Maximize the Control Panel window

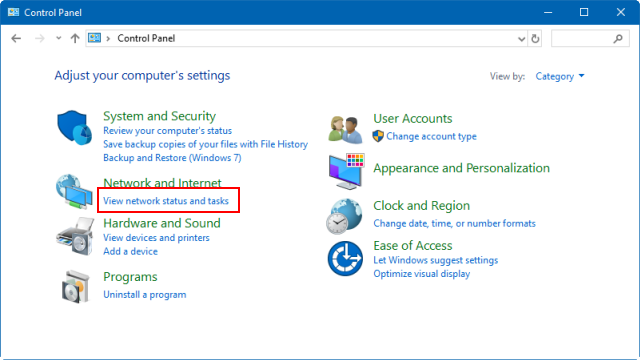point(584,12)
